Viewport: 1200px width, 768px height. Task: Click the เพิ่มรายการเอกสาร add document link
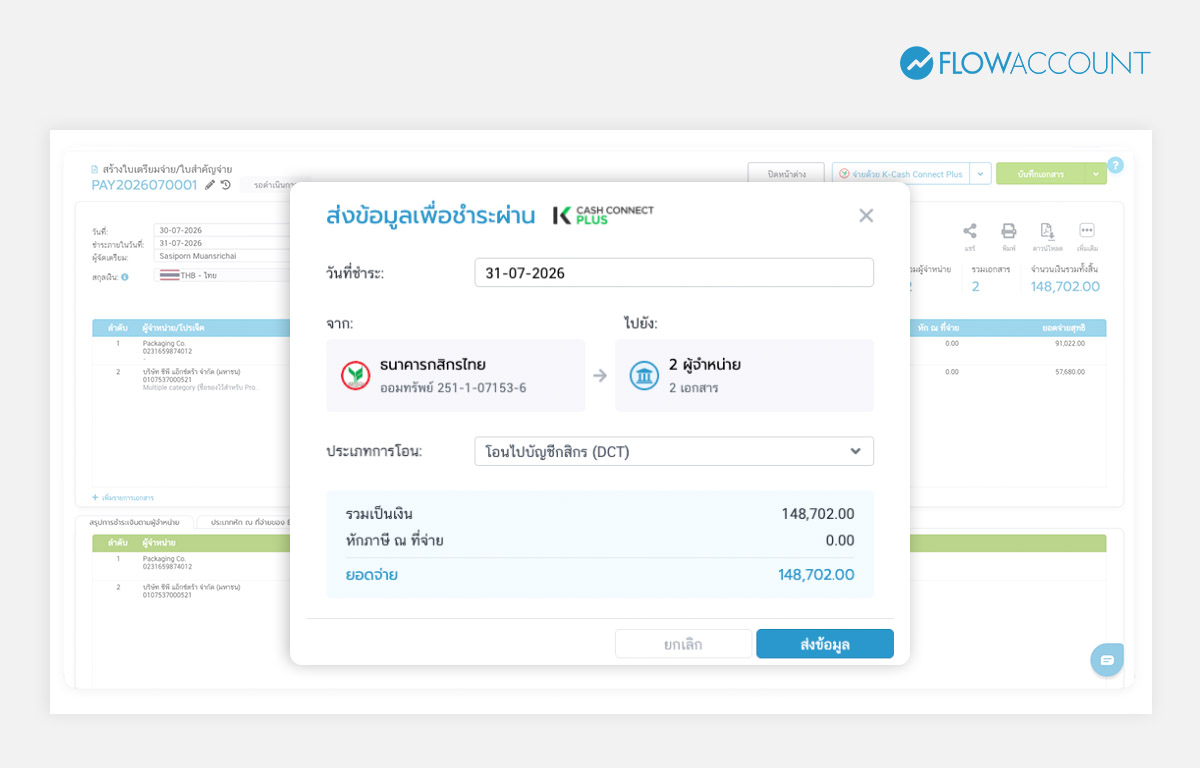(123, 497)
